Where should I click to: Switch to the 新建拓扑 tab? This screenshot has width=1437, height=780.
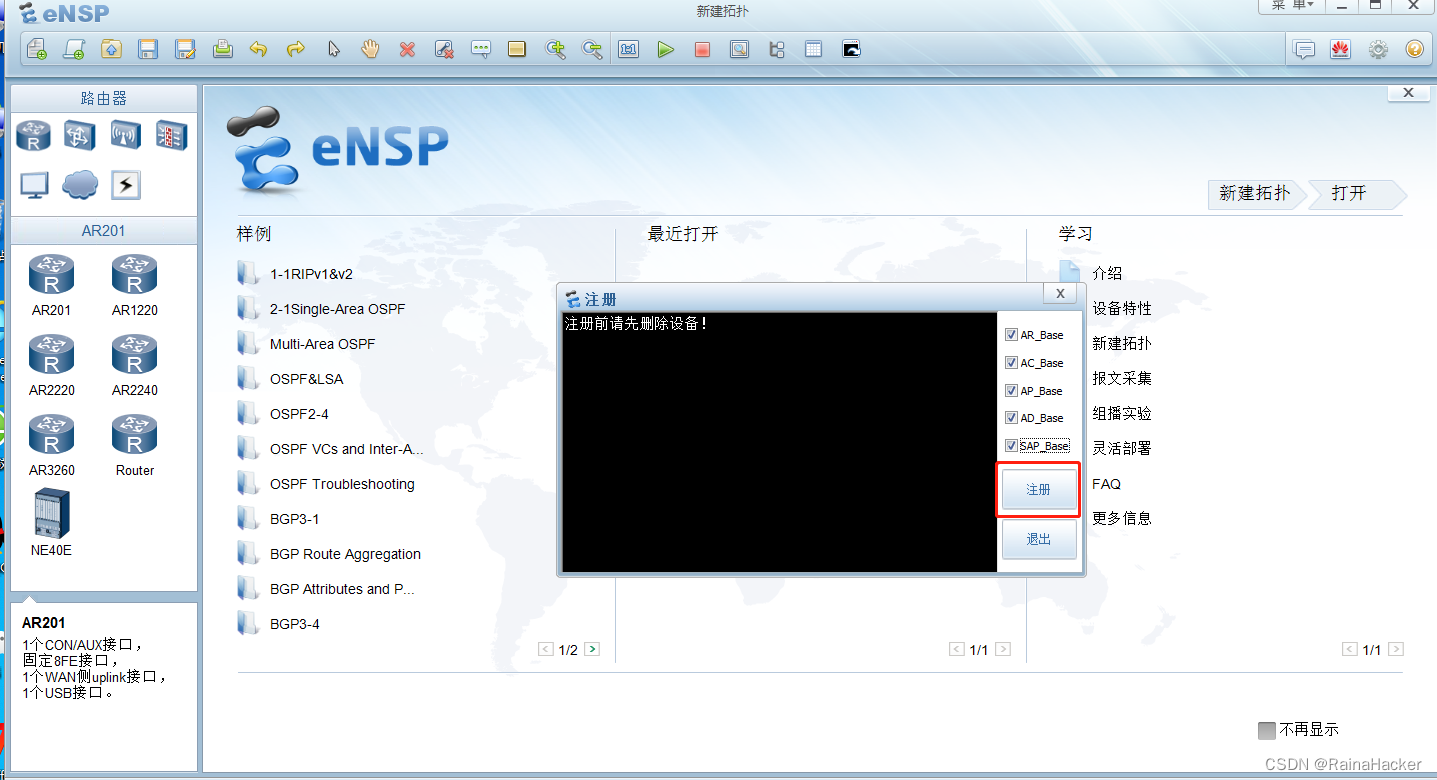coord(1253,194)
